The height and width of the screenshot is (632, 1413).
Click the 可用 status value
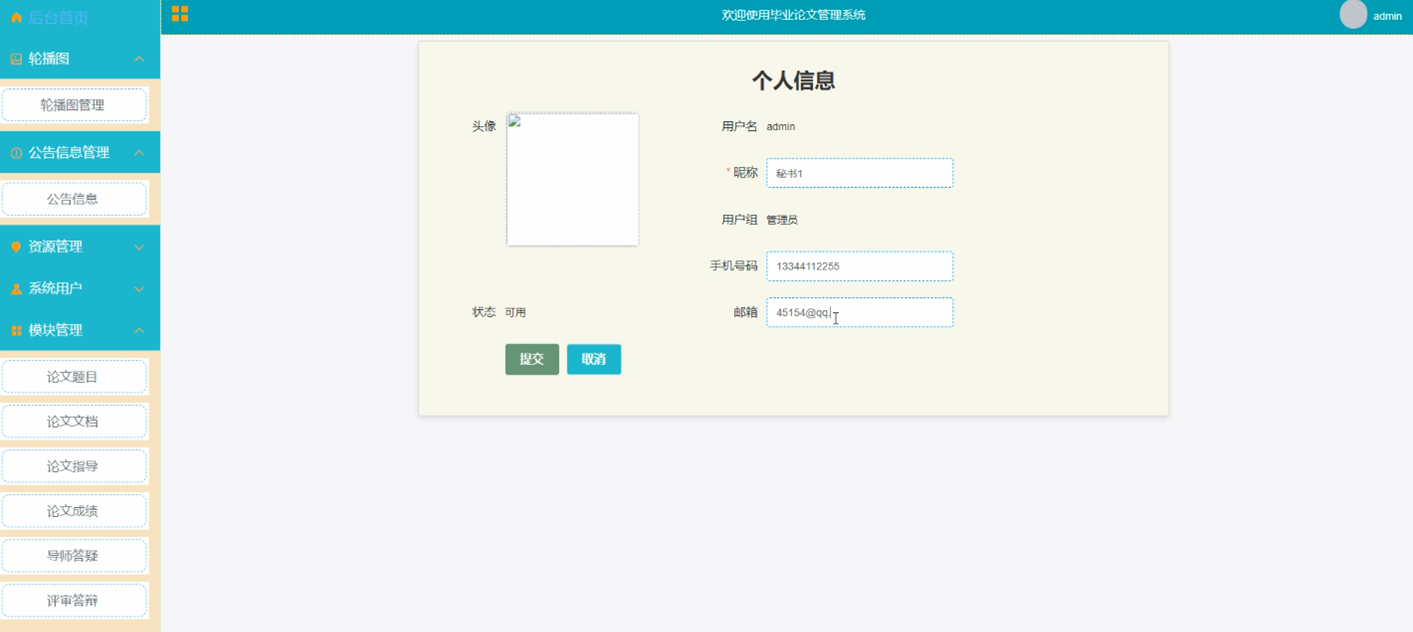[x=515, y=313]
